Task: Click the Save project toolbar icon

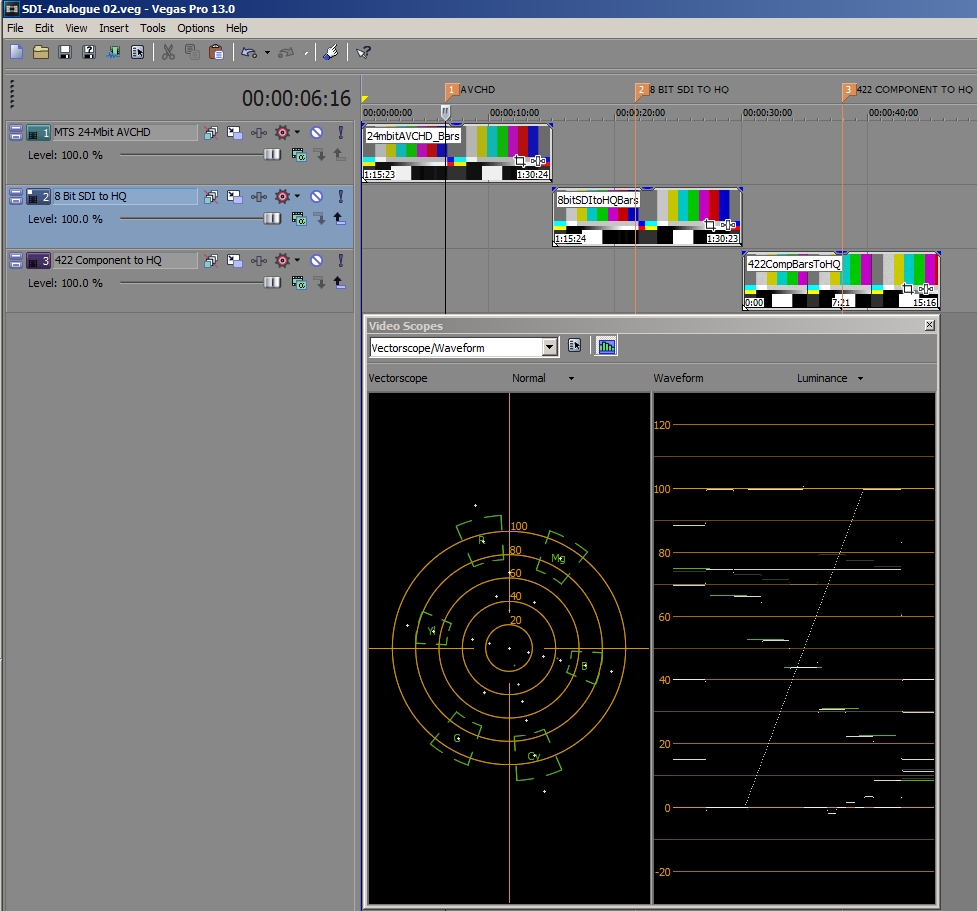Action: click(x=65, y=52)
